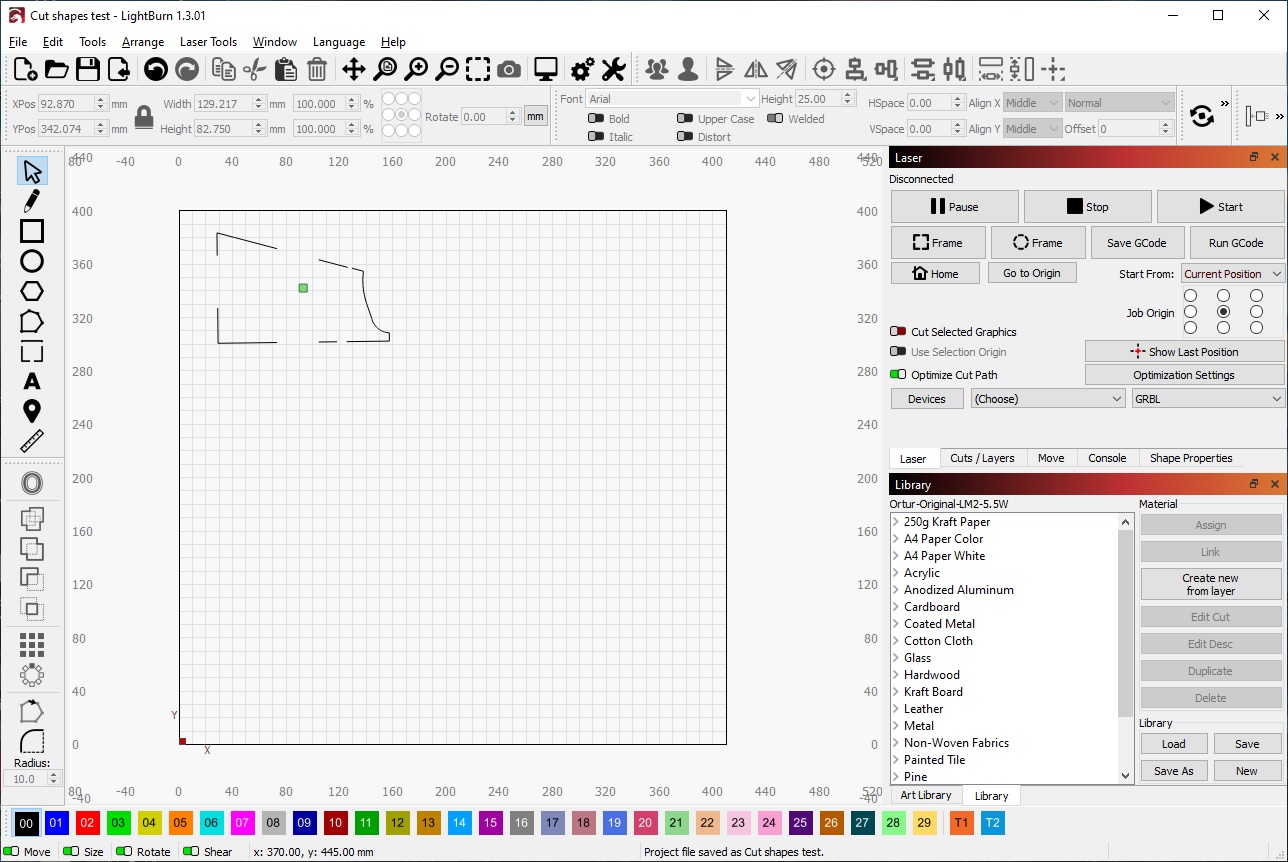The width and height of the screenshot is (1288, 862).
Task: Toggle Cut Selected Graphics switch
Action: click(x=898, y=332)
